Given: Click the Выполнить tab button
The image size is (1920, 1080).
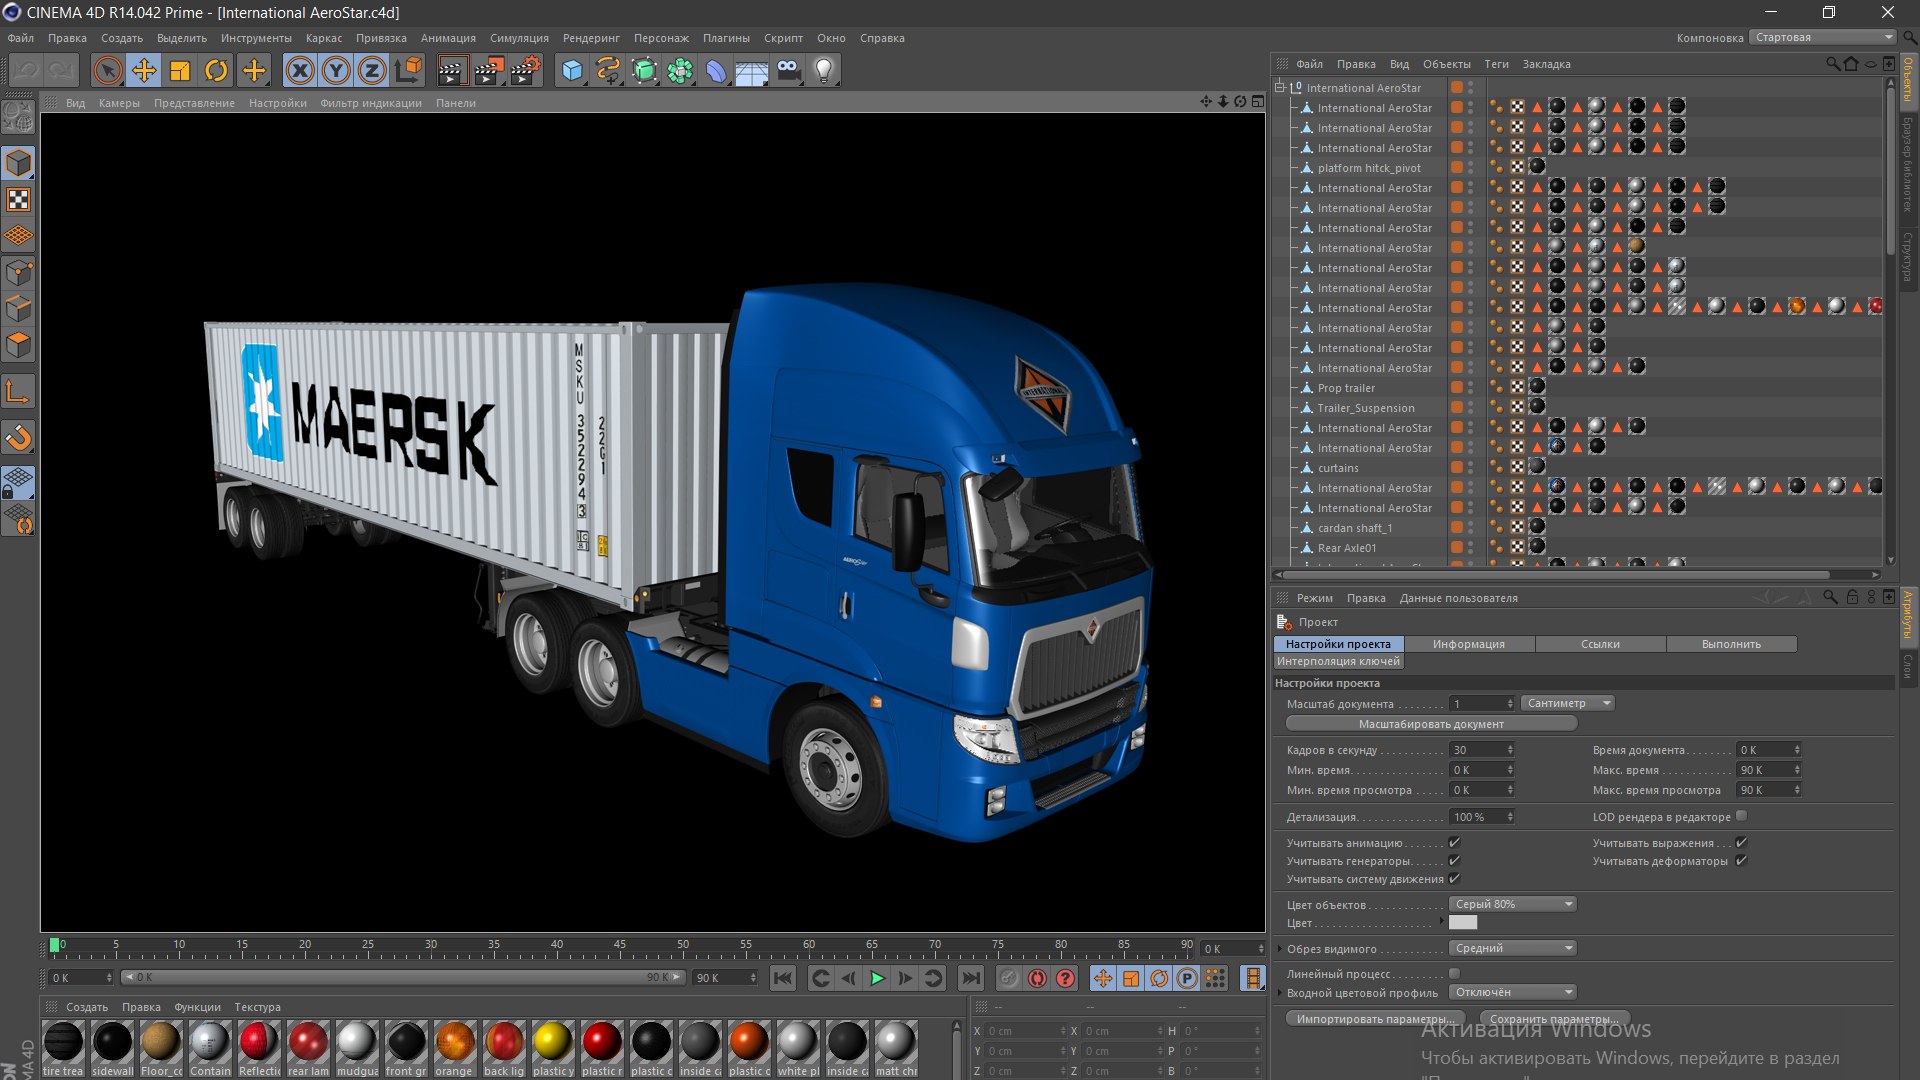Looking at the screenshot, I should (x=1731, y=644).
